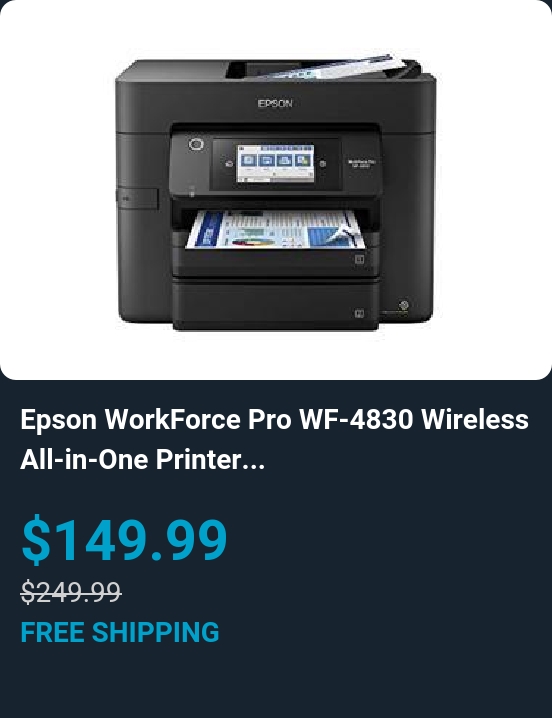552x718 pixels.
Task: Click the printed page in the output tray
Action: 276,230
